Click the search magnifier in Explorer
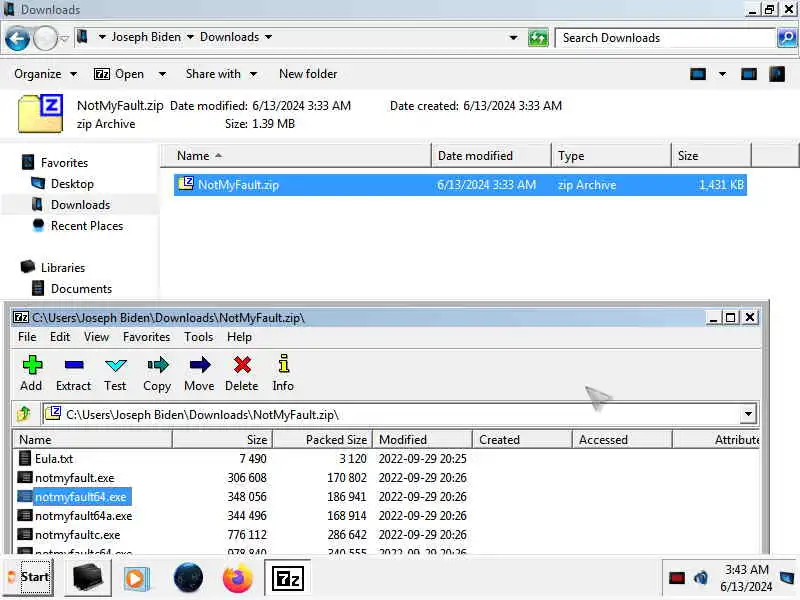Screen dimensions: 800x600 786,38
